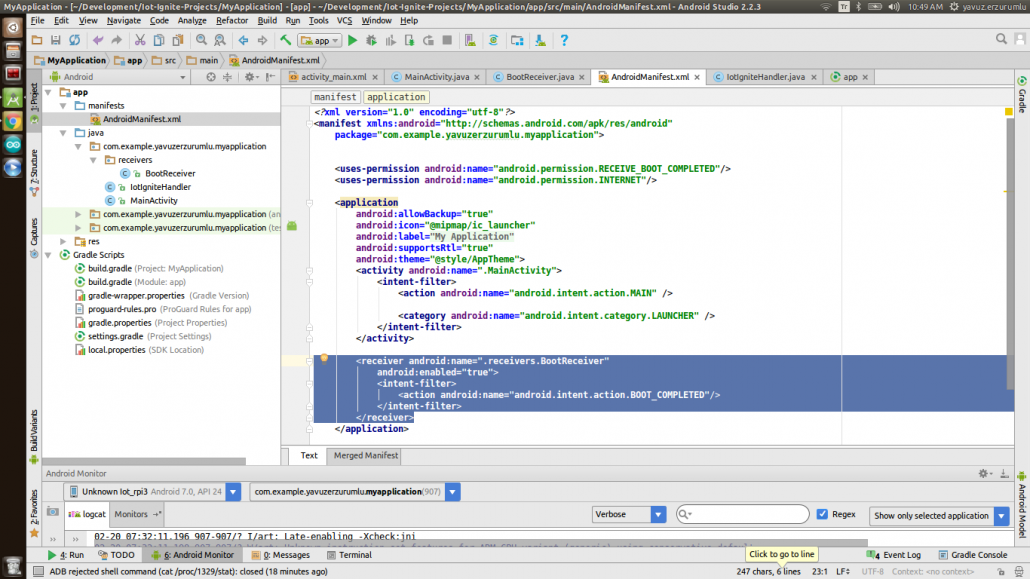This screenshot has width=1030, height=579.
Task: Open the TODO tool window
Action: click(116, 555)
